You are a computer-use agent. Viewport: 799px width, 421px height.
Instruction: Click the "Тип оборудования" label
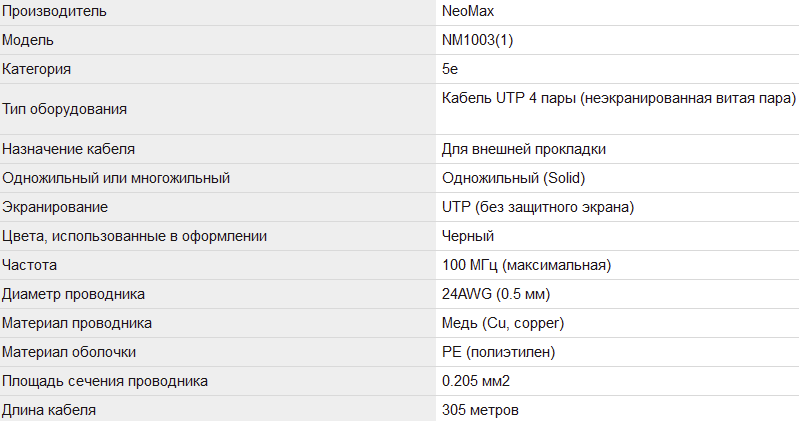click(x=64, y=109)
